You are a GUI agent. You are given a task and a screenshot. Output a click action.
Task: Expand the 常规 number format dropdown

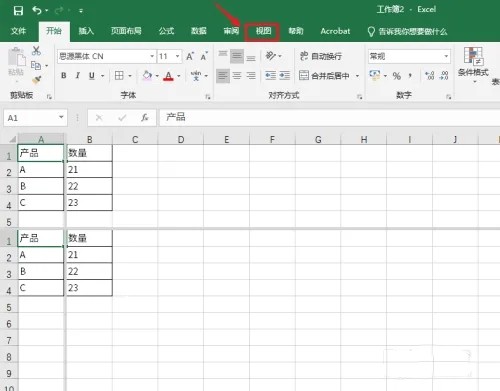(x=446, y=56)
